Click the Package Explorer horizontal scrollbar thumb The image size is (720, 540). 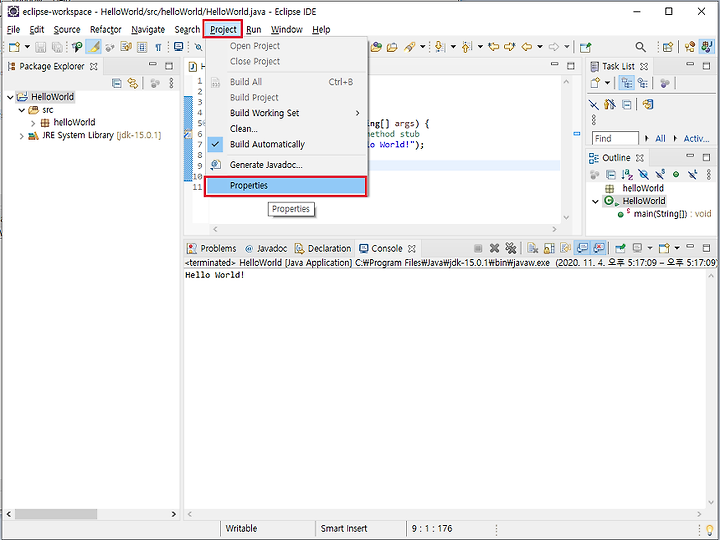(x=56, y=514)
